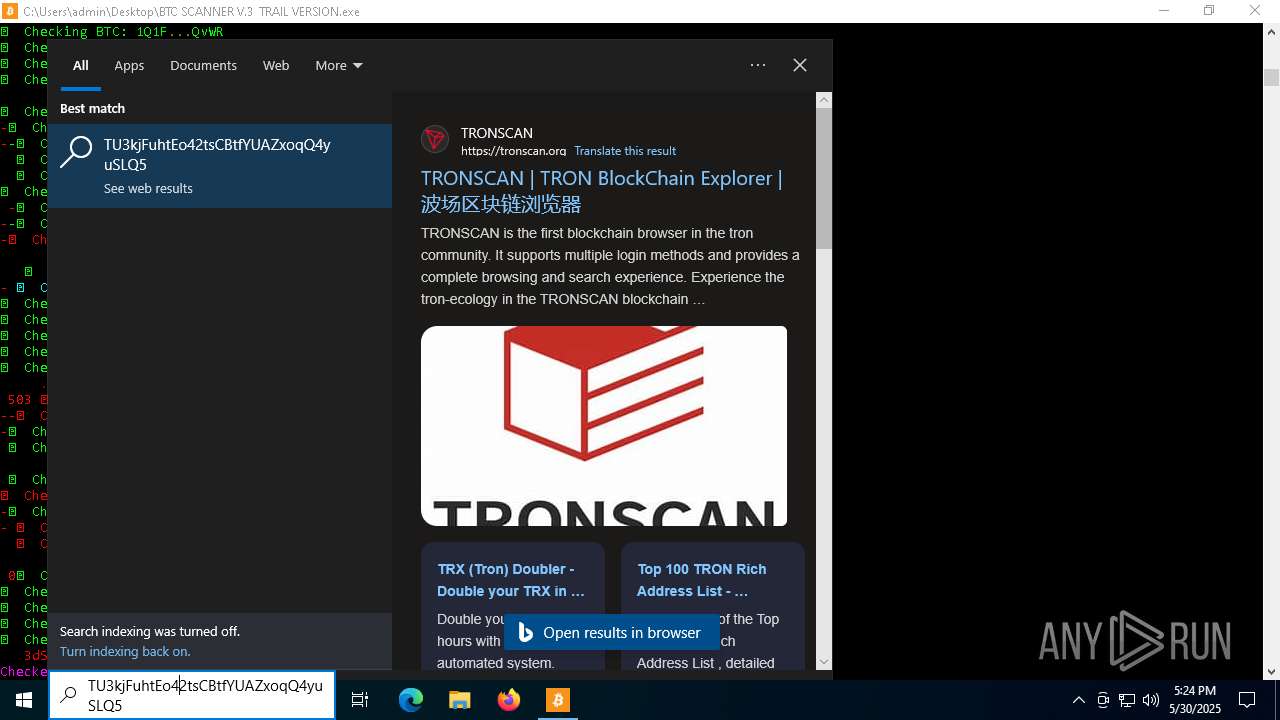Launch Microsoft Edge from the taskbar

[x=411, y=700]
